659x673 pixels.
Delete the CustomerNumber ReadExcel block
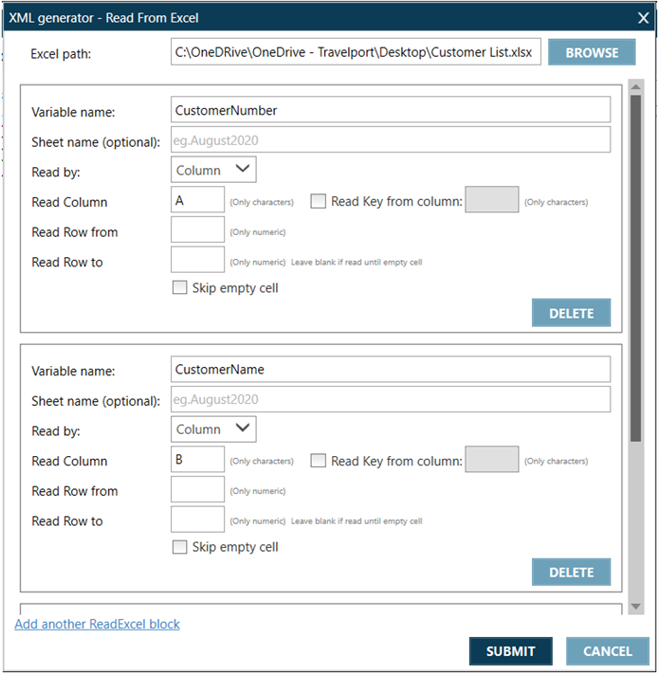(x=571, y=313)
